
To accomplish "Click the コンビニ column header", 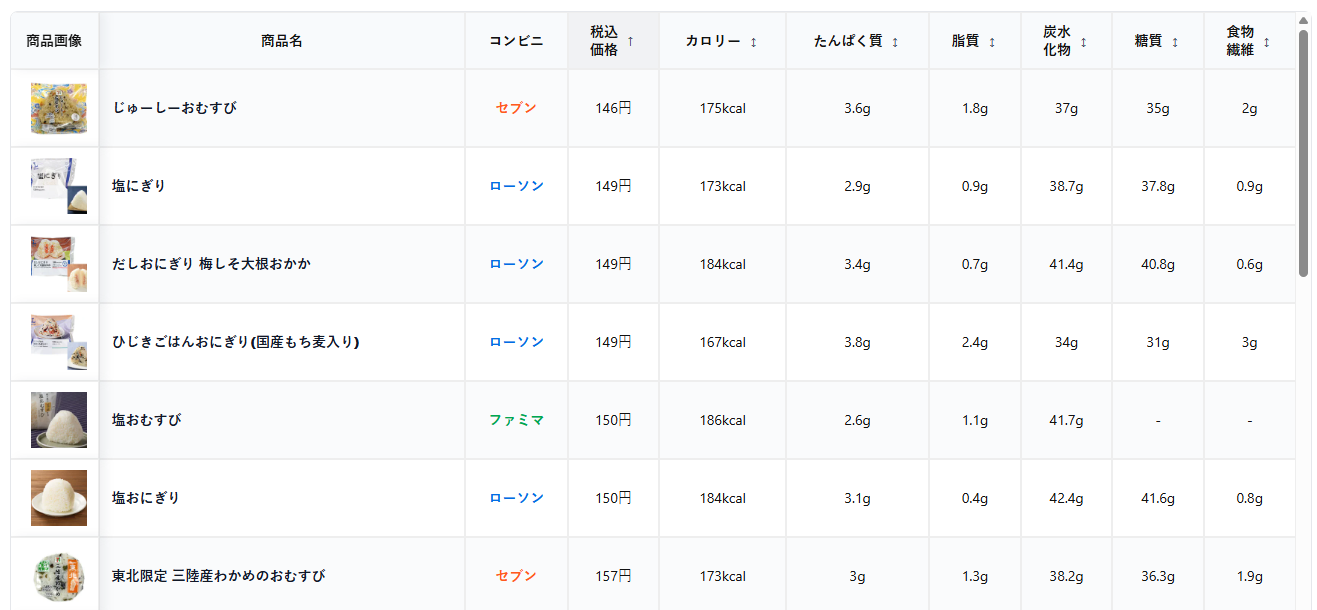I will tap(516, 41).
